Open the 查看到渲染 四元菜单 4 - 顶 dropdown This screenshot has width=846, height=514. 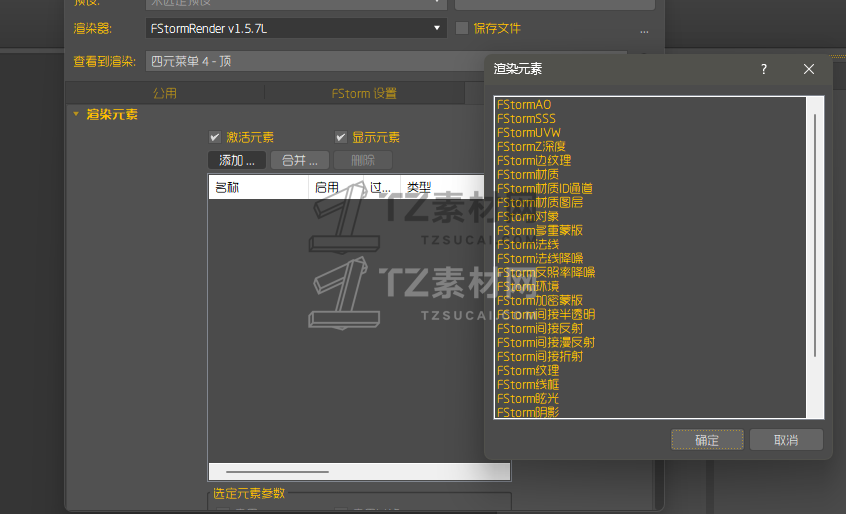(x=315, y=61)
